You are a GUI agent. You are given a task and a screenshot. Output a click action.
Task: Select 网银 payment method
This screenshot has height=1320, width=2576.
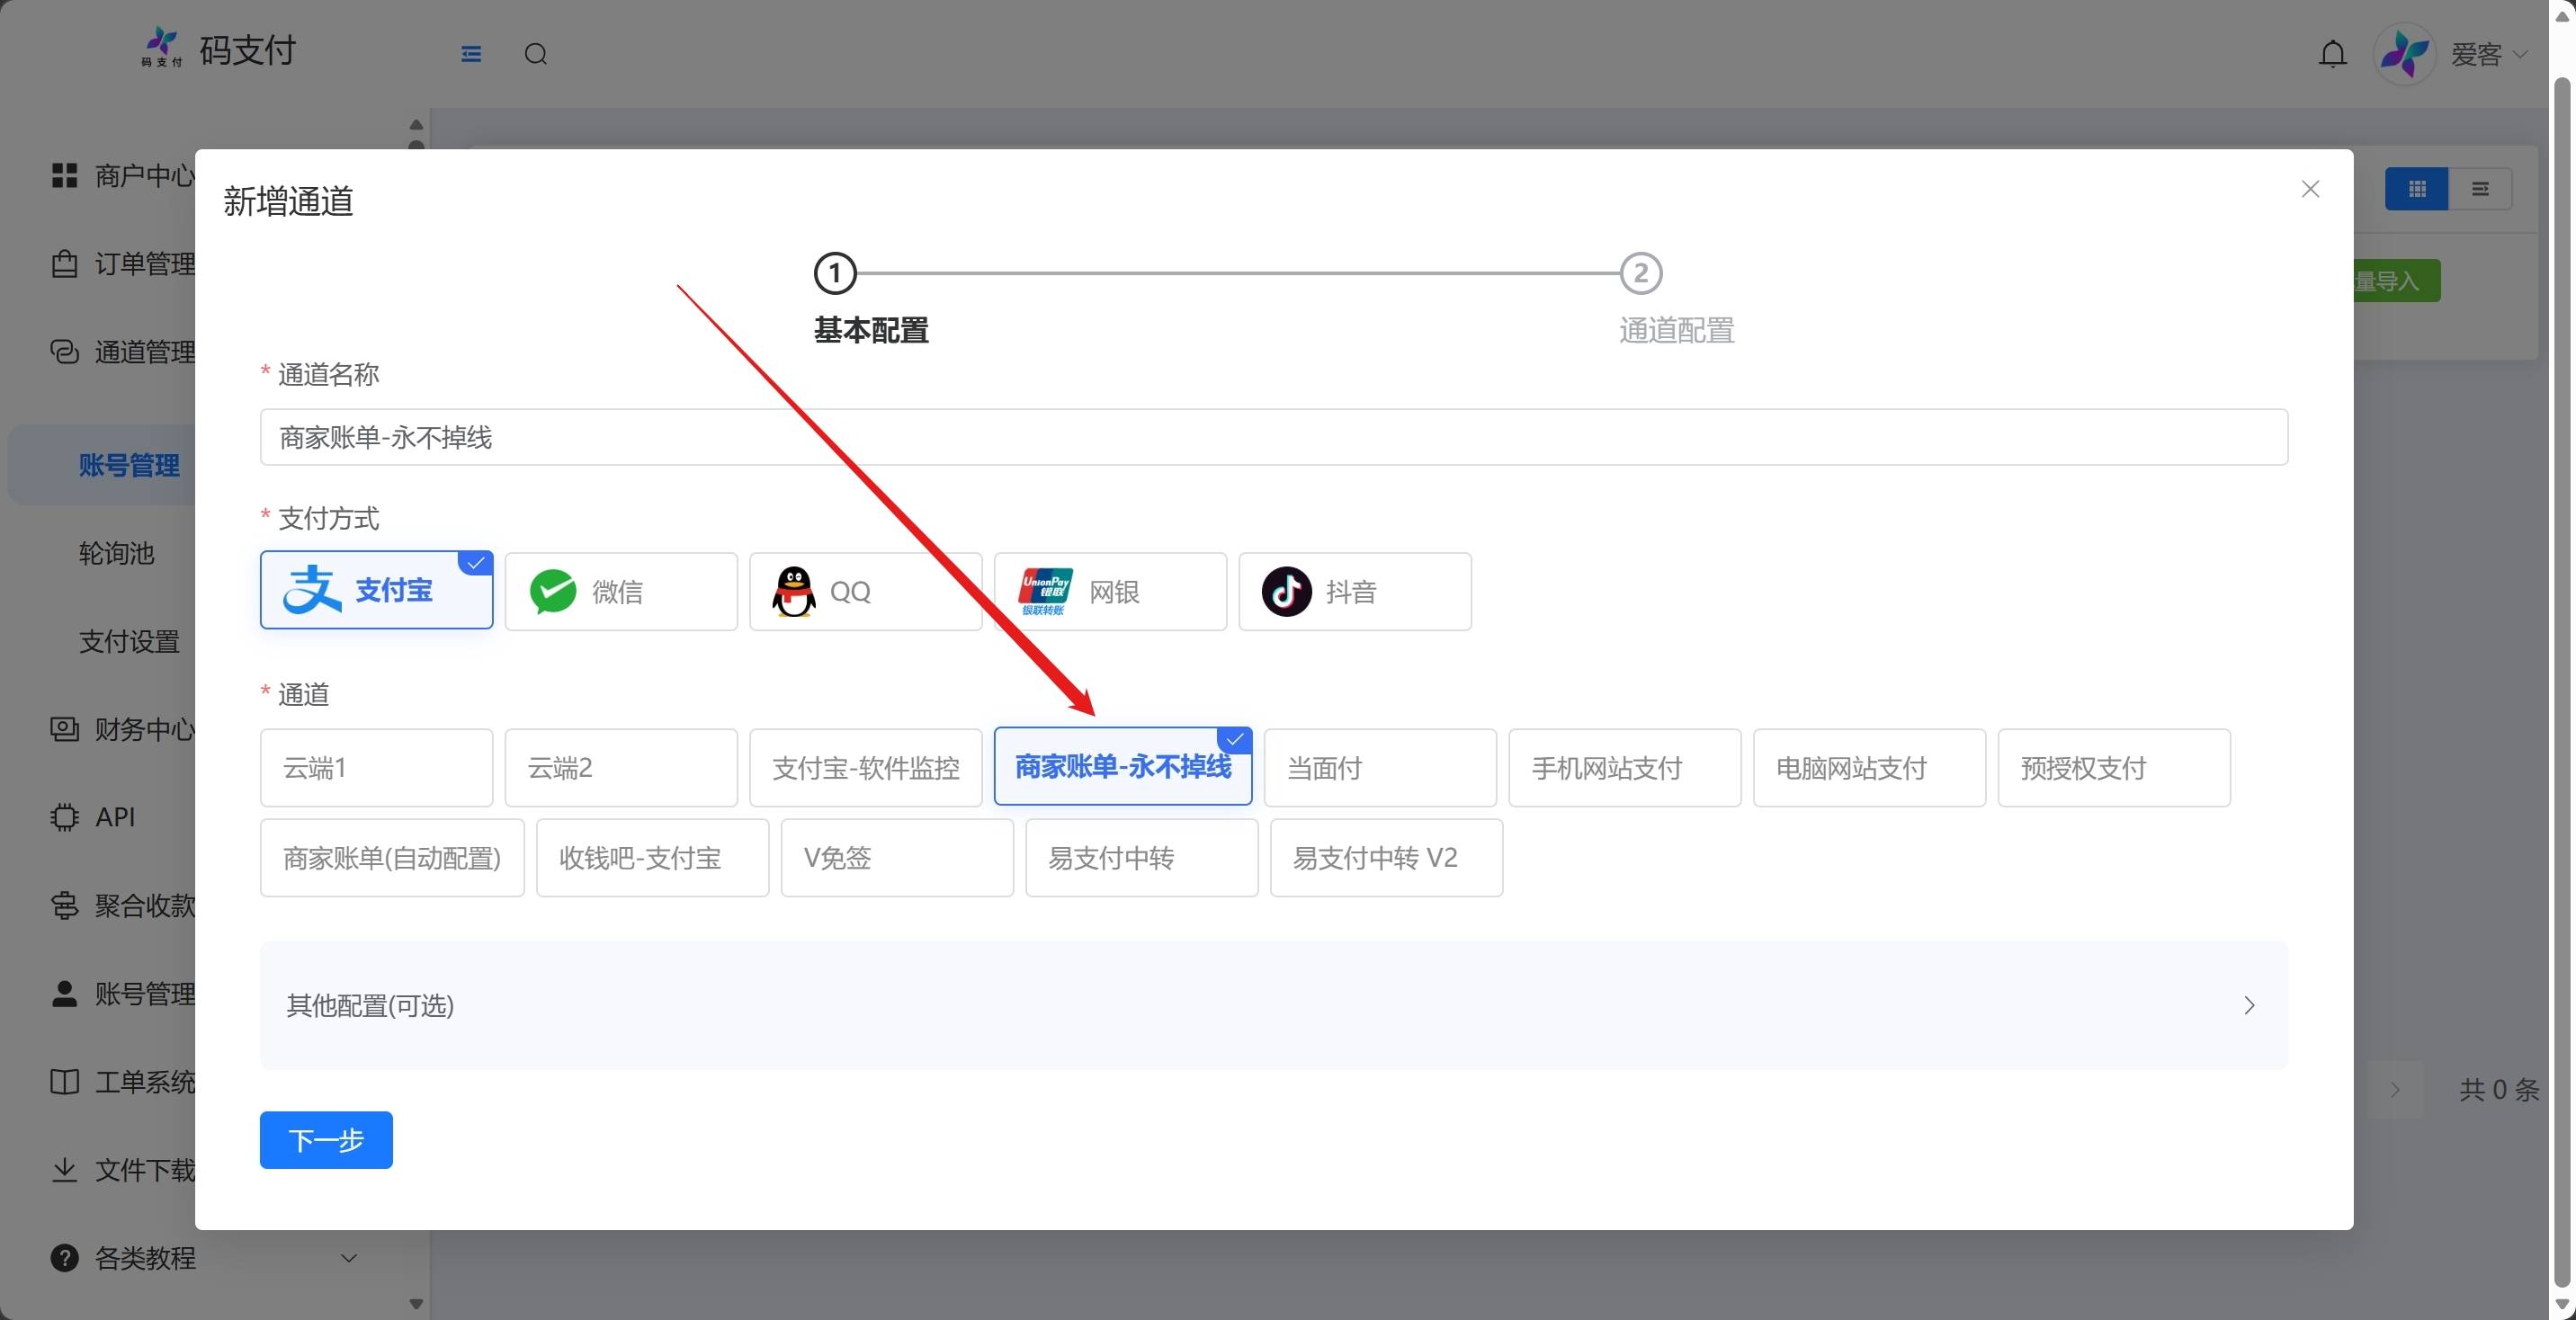tap(1110, 591)
